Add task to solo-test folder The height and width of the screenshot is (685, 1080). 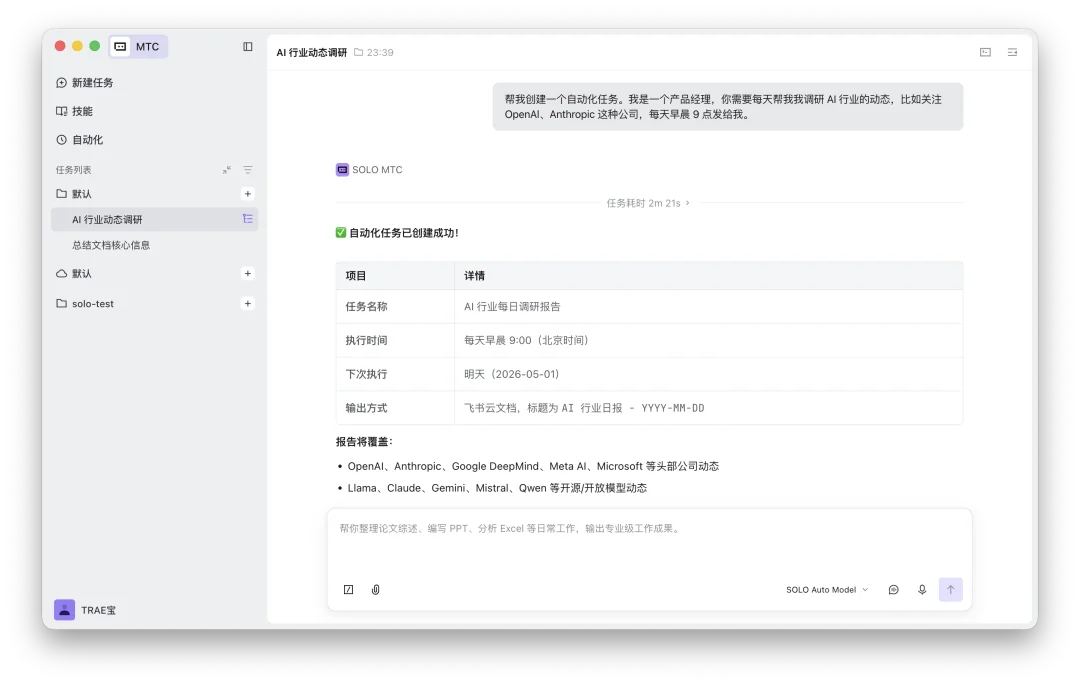point(248,304)
